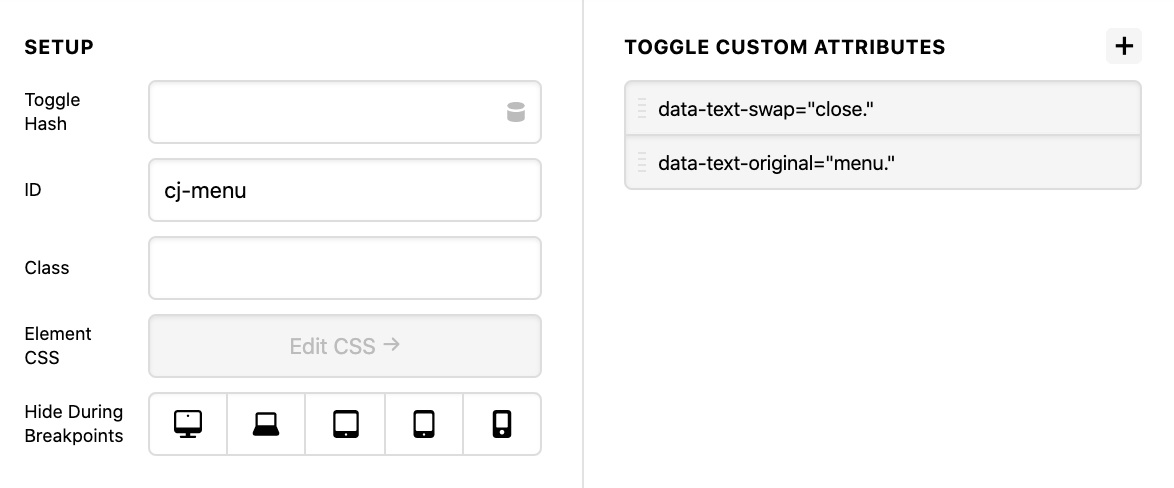The height and width of the screenshot is (488, 1174).
Task: Open the Edit CSS button
Action: coord(344,346)
